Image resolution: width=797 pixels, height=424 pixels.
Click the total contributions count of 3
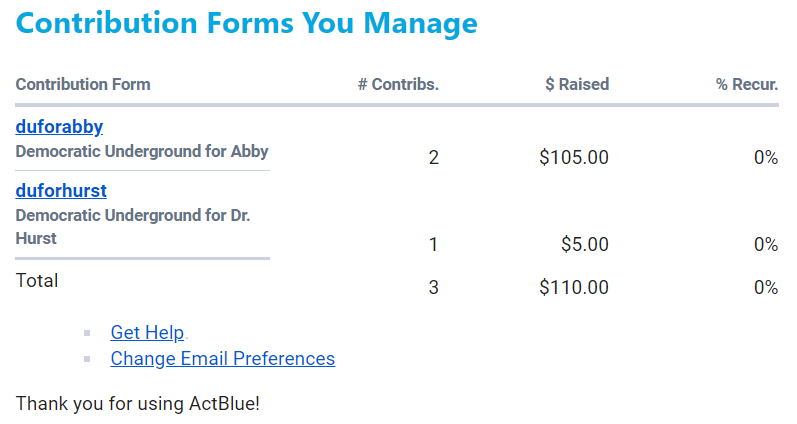coord(433,288)
